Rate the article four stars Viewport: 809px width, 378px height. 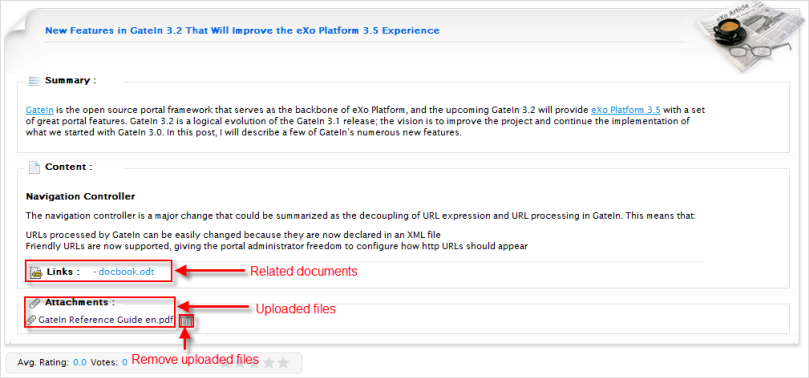(x=269, y=363)
